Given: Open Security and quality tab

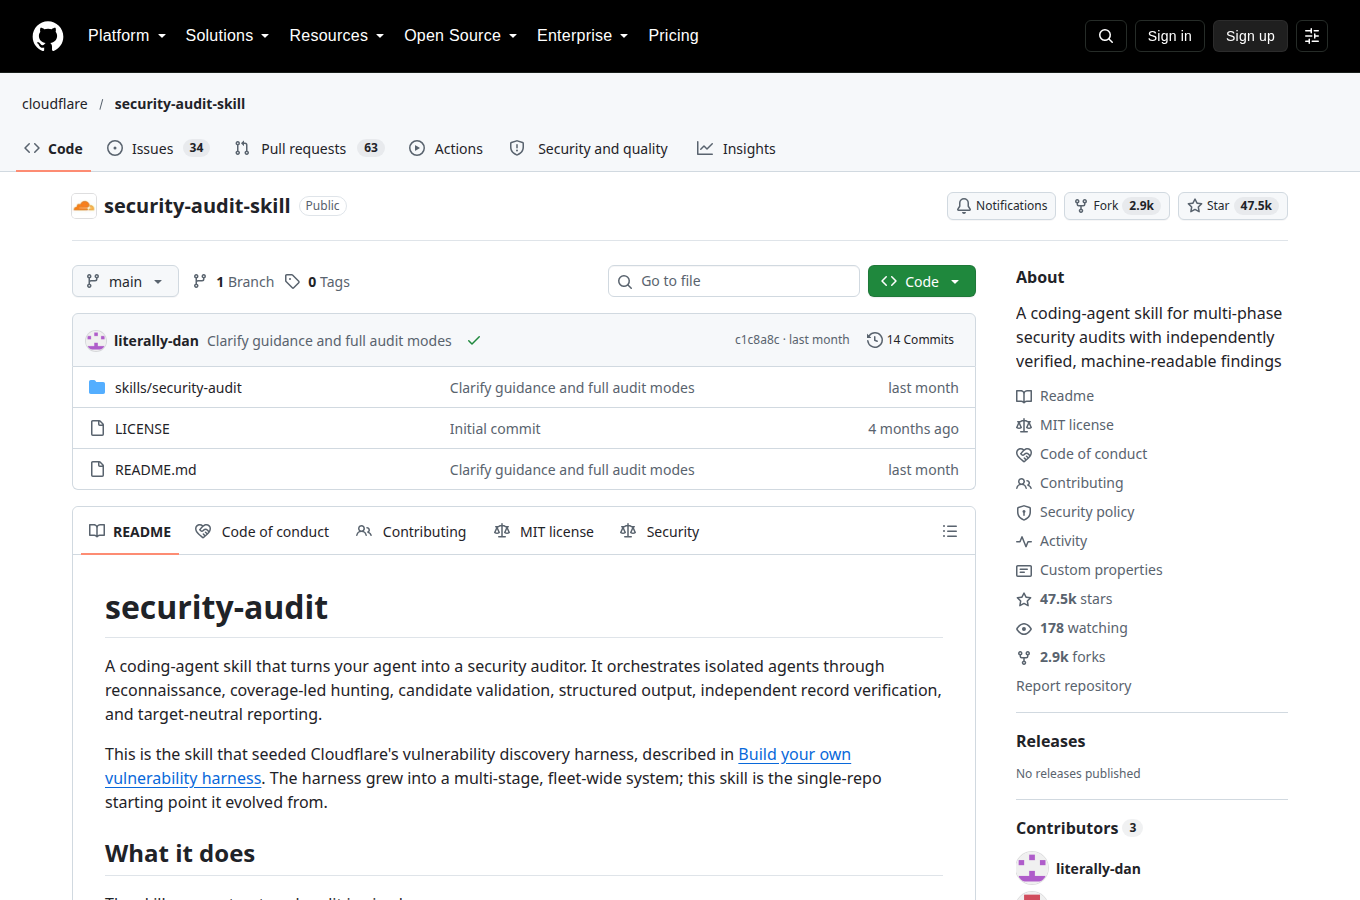Looking at the screenshot, I should pos(588,148).
